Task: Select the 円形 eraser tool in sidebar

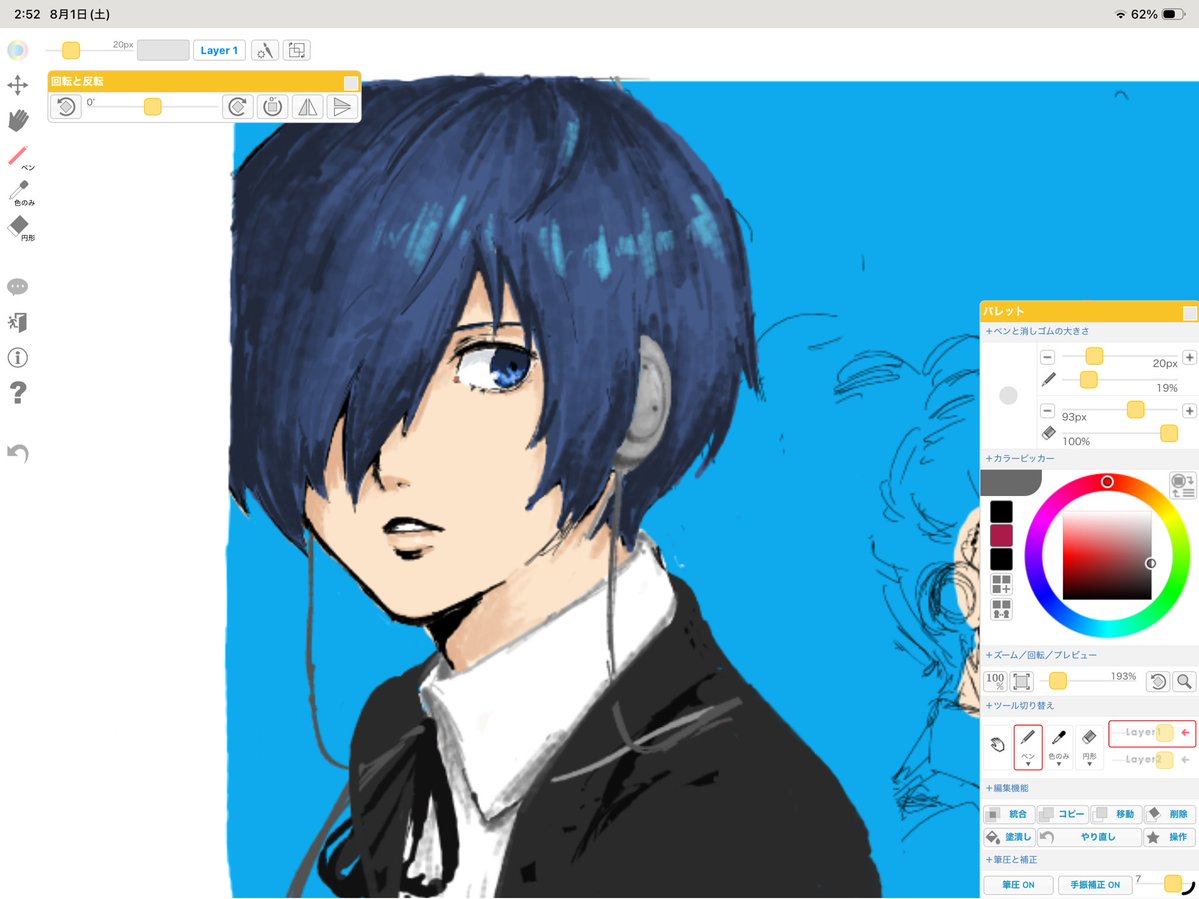Action: click(x=21, y=228)
